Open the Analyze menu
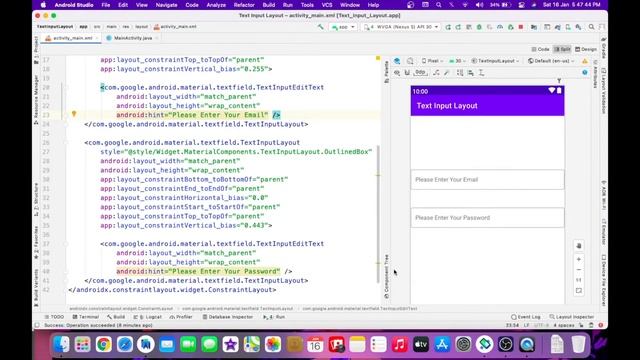This screenshot has height=360, width=640. [216, 5]
